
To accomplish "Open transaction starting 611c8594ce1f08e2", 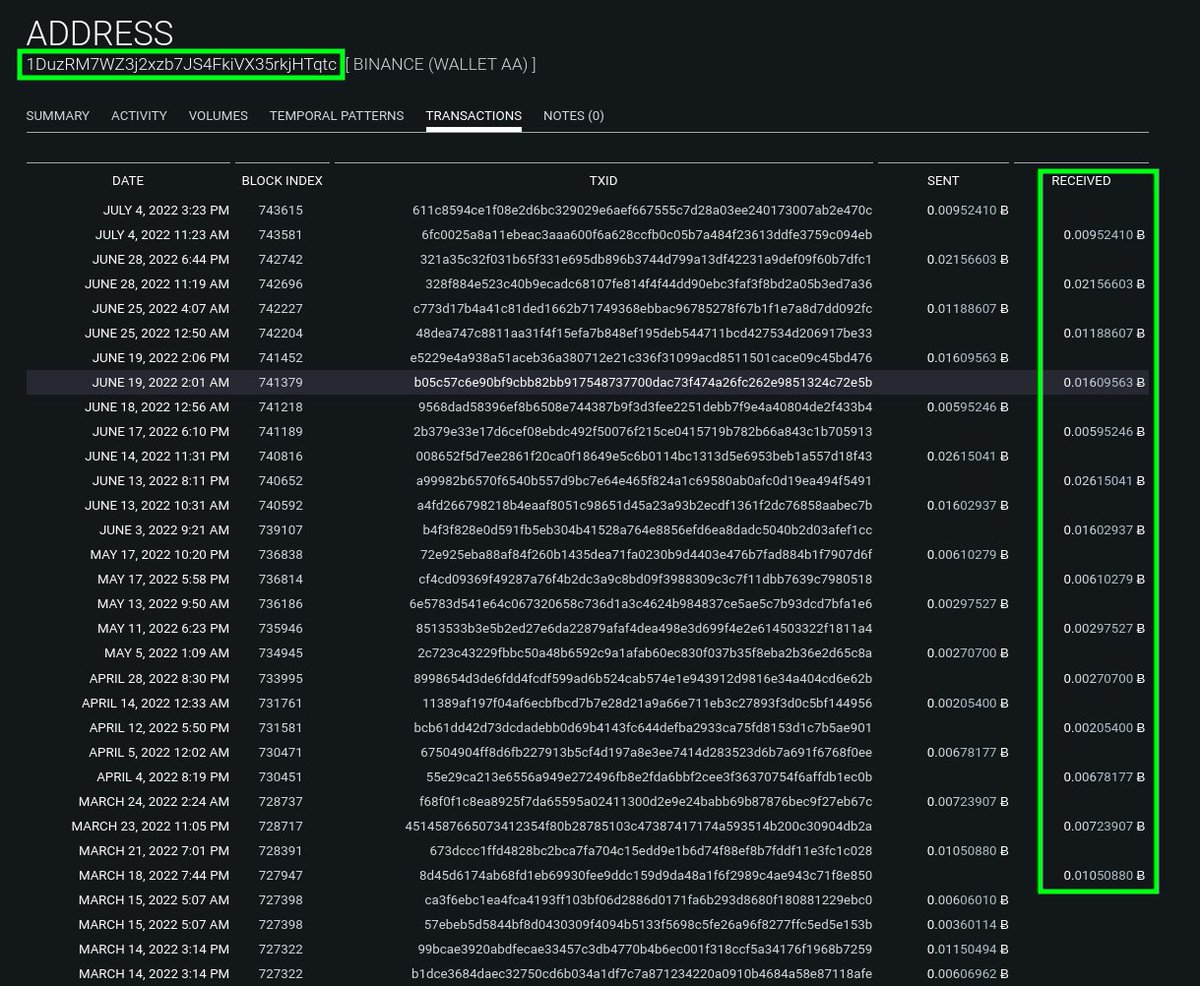I will pos(642,210).
